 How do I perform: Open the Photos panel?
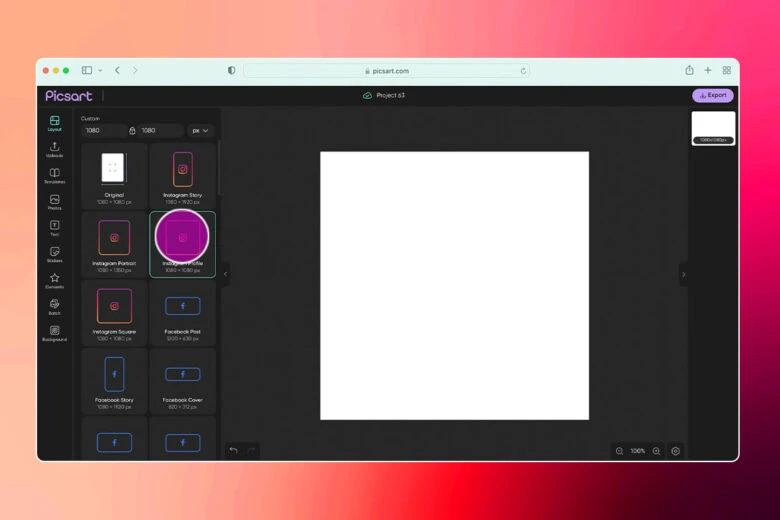click(54, 202)
